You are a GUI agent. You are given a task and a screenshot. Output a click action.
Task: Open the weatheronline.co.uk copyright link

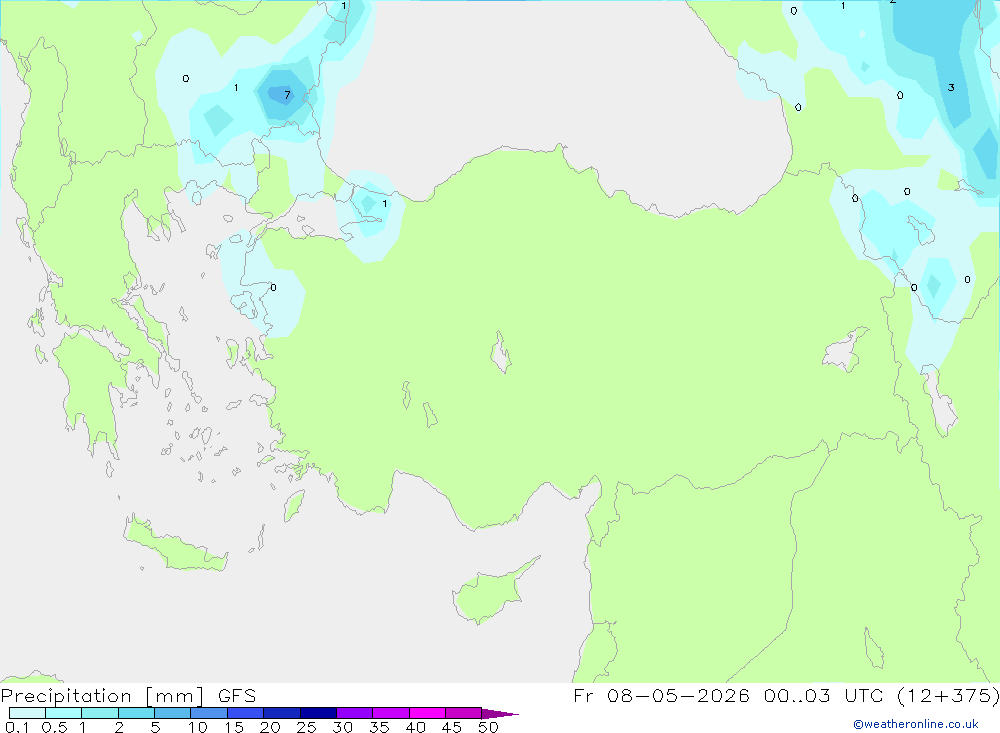coord(916,724)
